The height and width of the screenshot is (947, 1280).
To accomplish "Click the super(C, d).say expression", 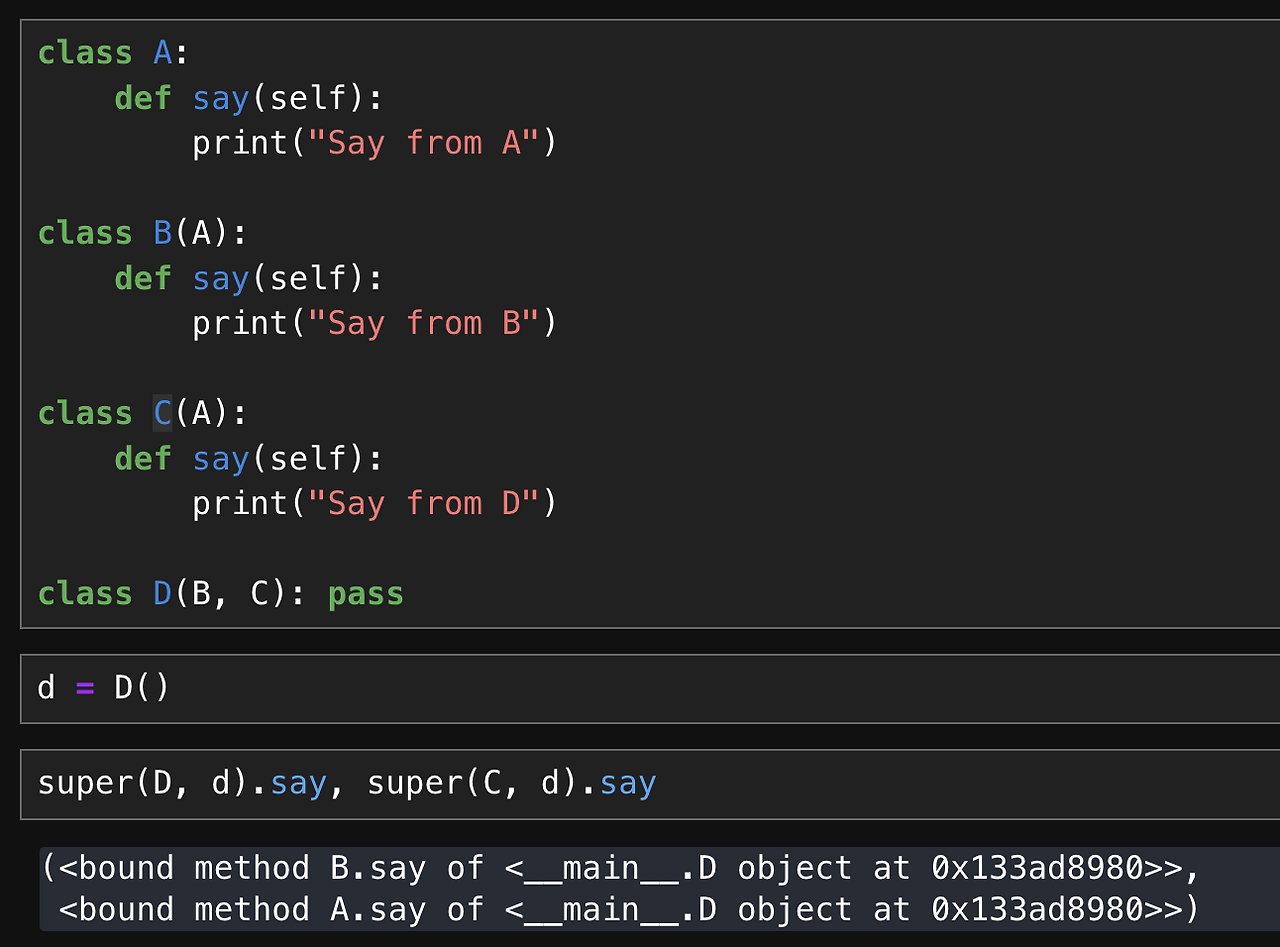I will [510, 783].
